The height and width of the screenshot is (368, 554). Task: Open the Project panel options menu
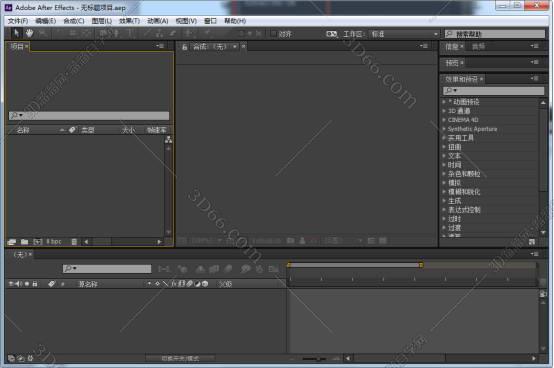[160, 46]
